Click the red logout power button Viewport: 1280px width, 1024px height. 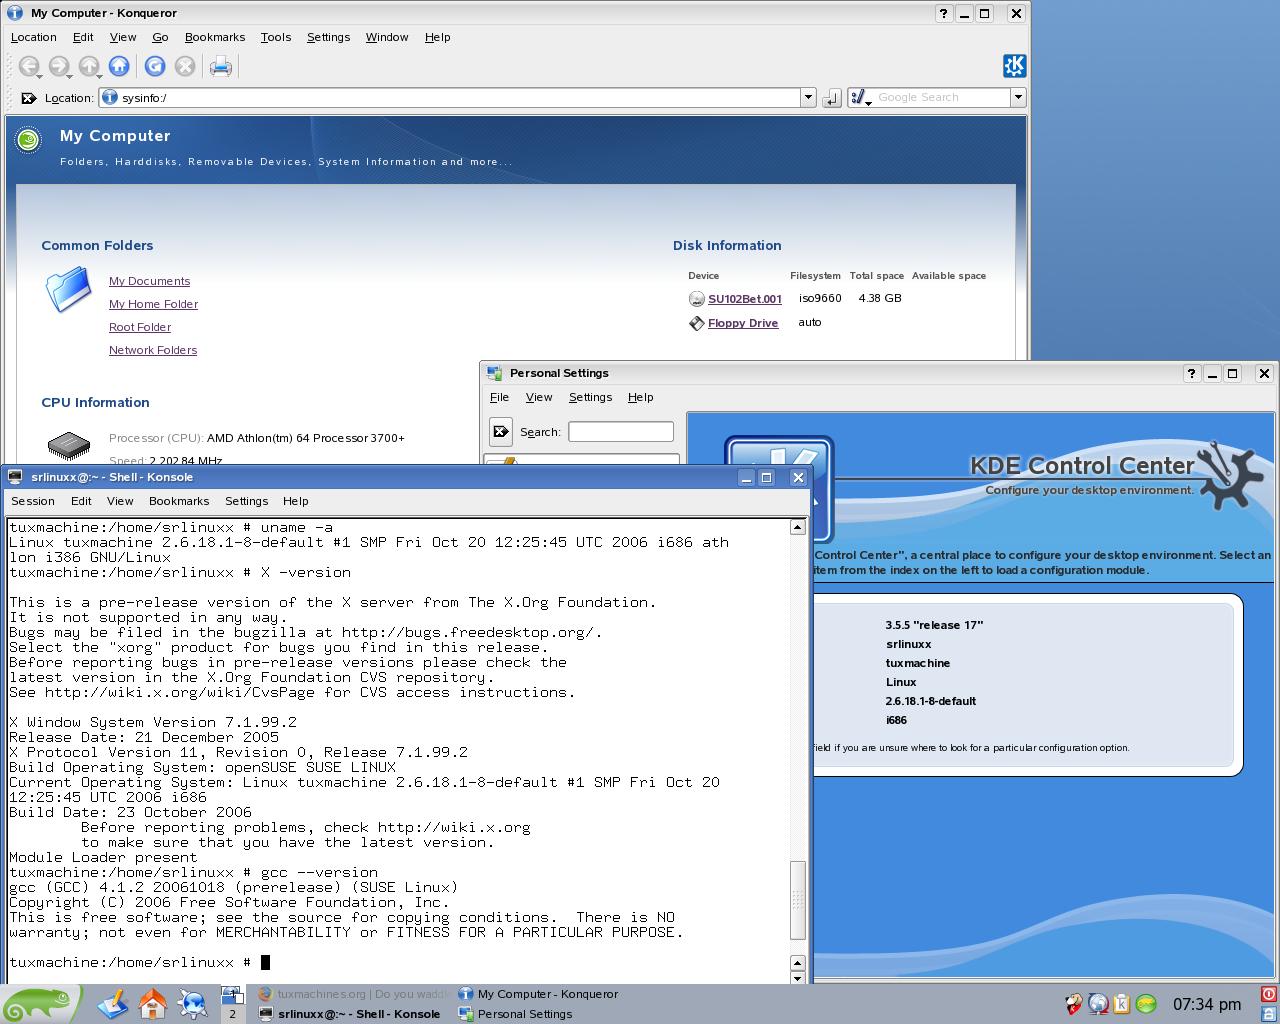(1269, 994)
